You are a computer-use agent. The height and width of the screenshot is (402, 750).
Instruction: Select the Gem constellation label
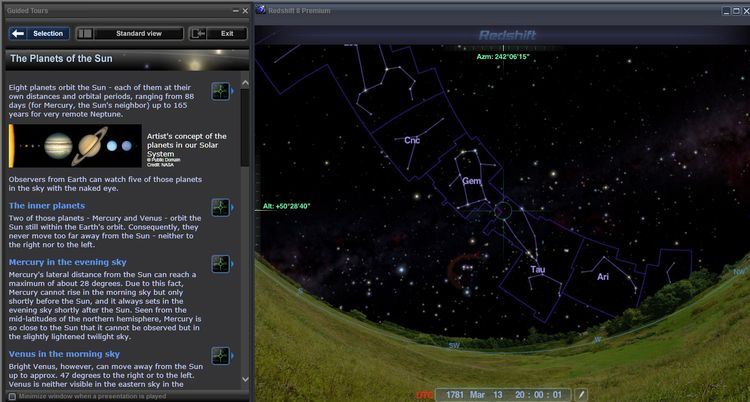click(x=471, y=181)
